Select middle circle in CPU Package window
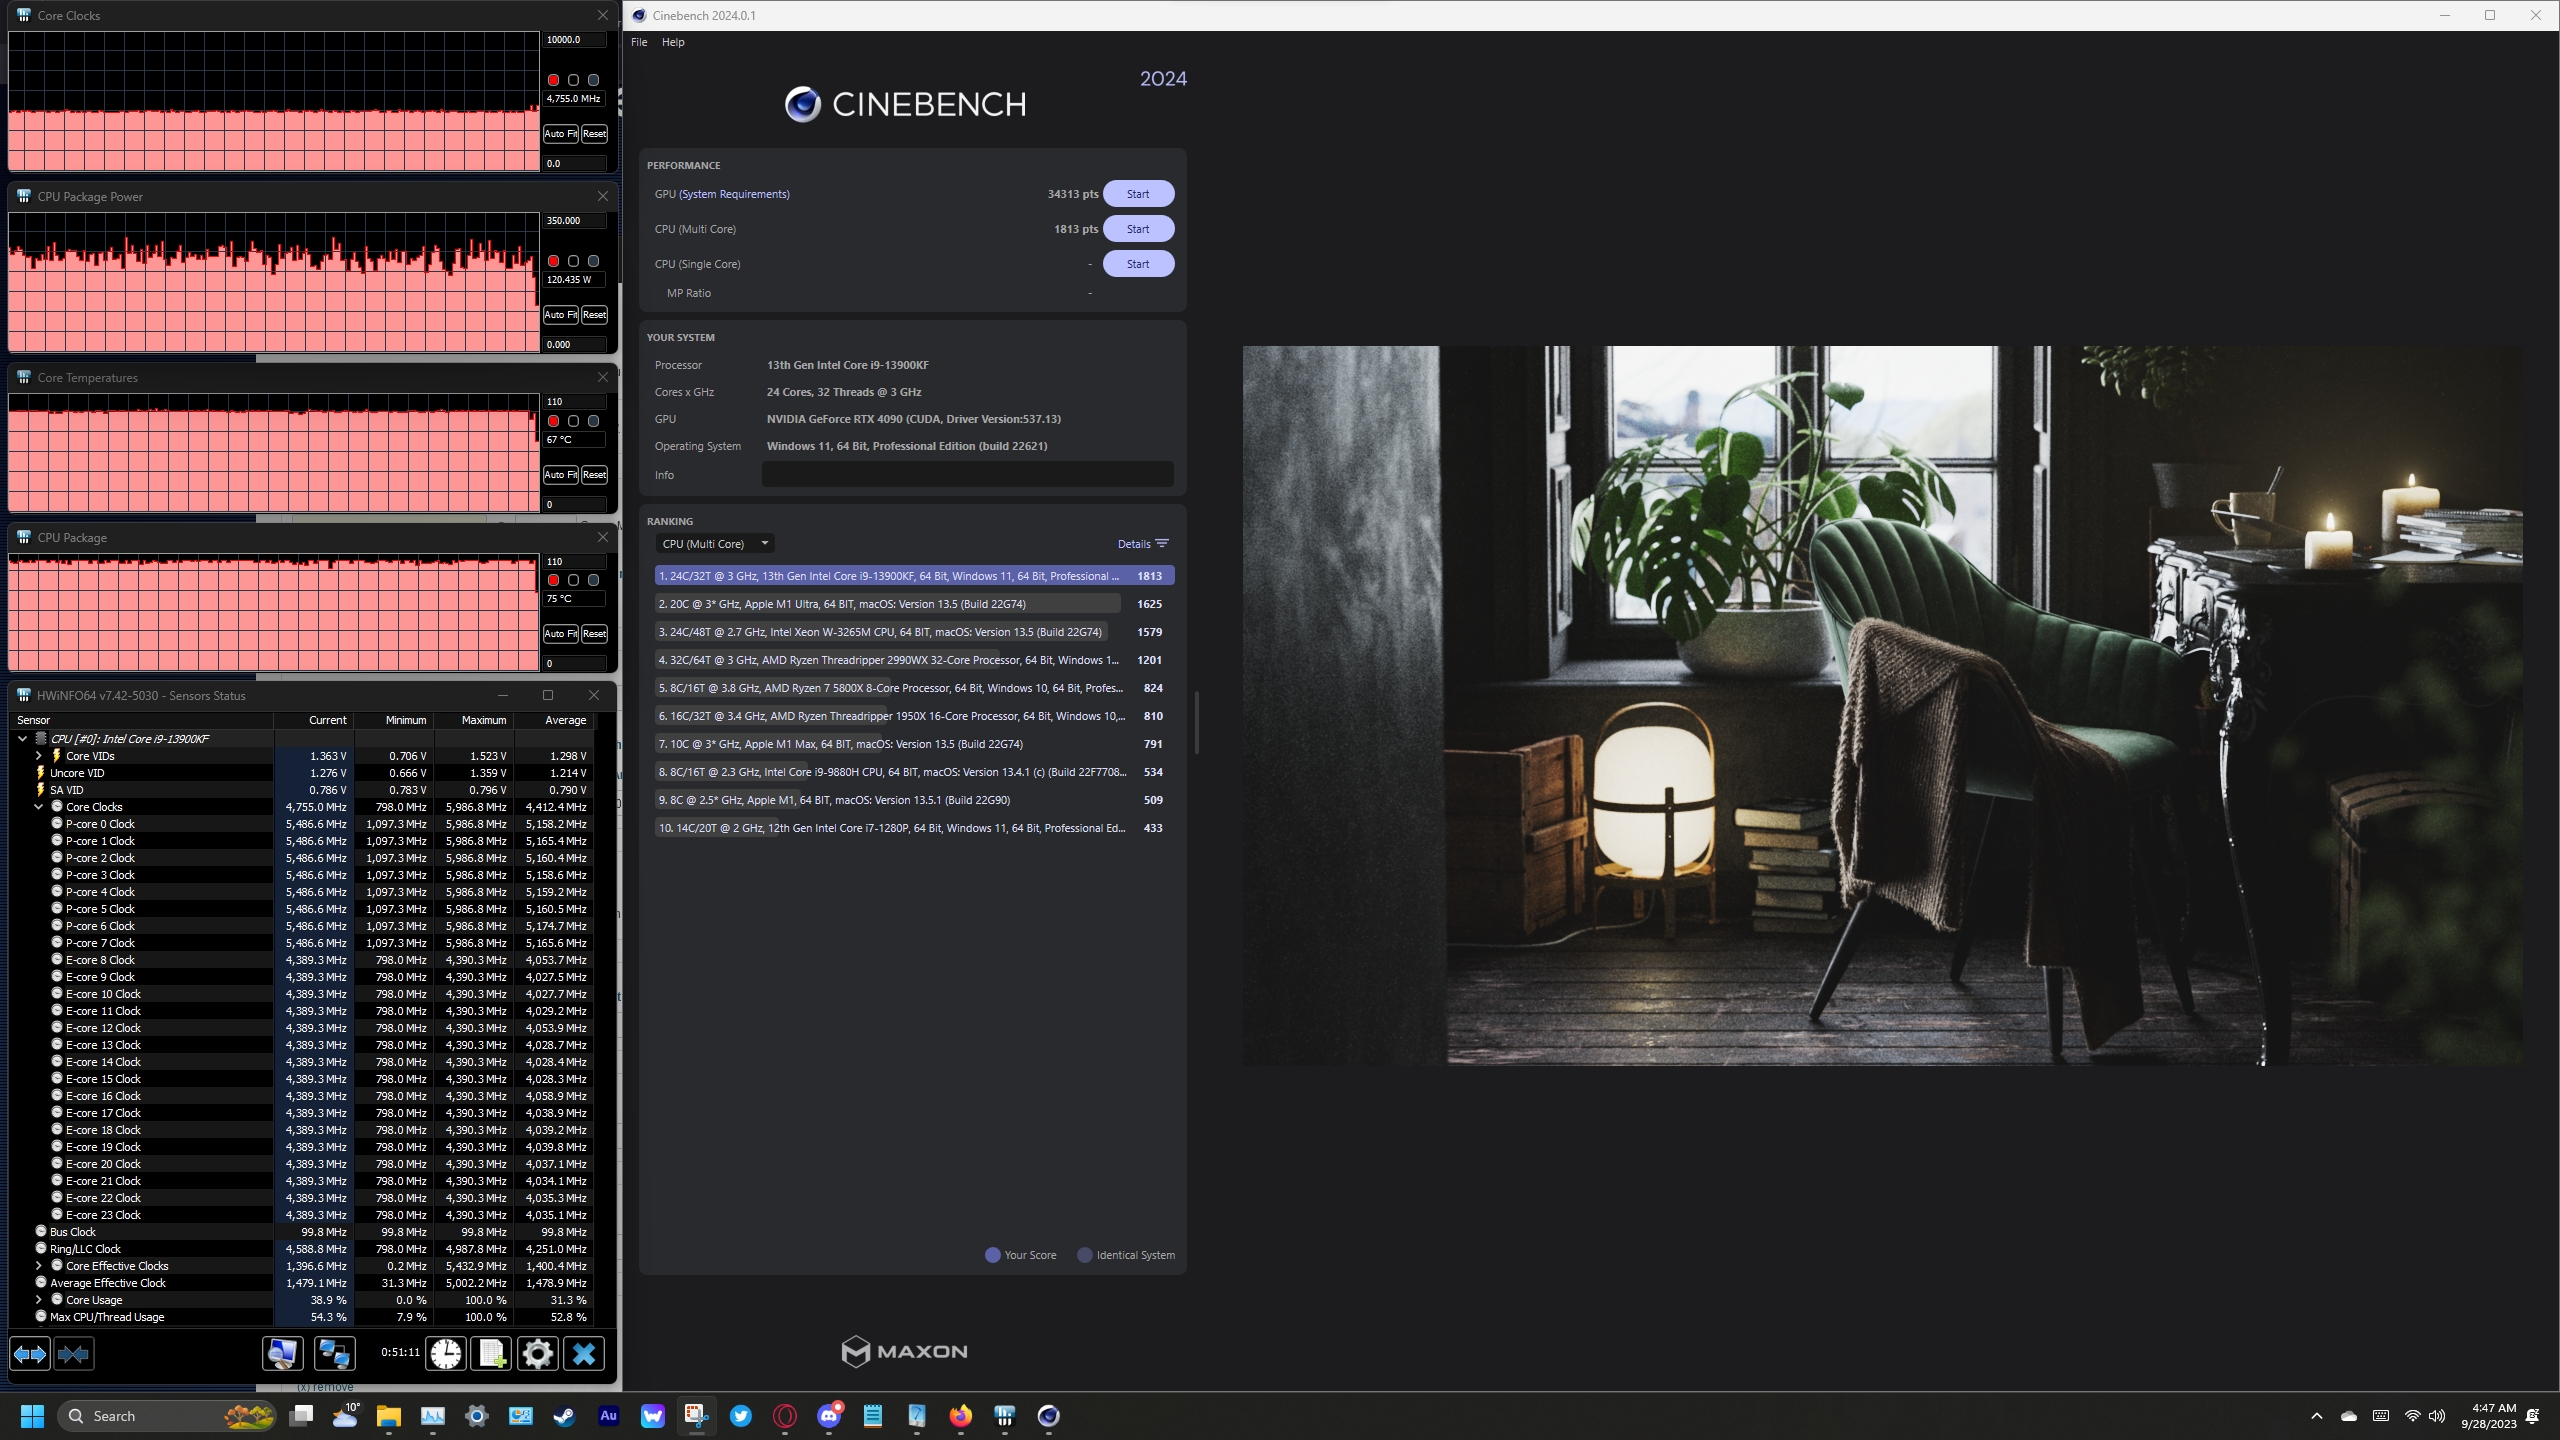2560x1440 pixels. [573, 580]
